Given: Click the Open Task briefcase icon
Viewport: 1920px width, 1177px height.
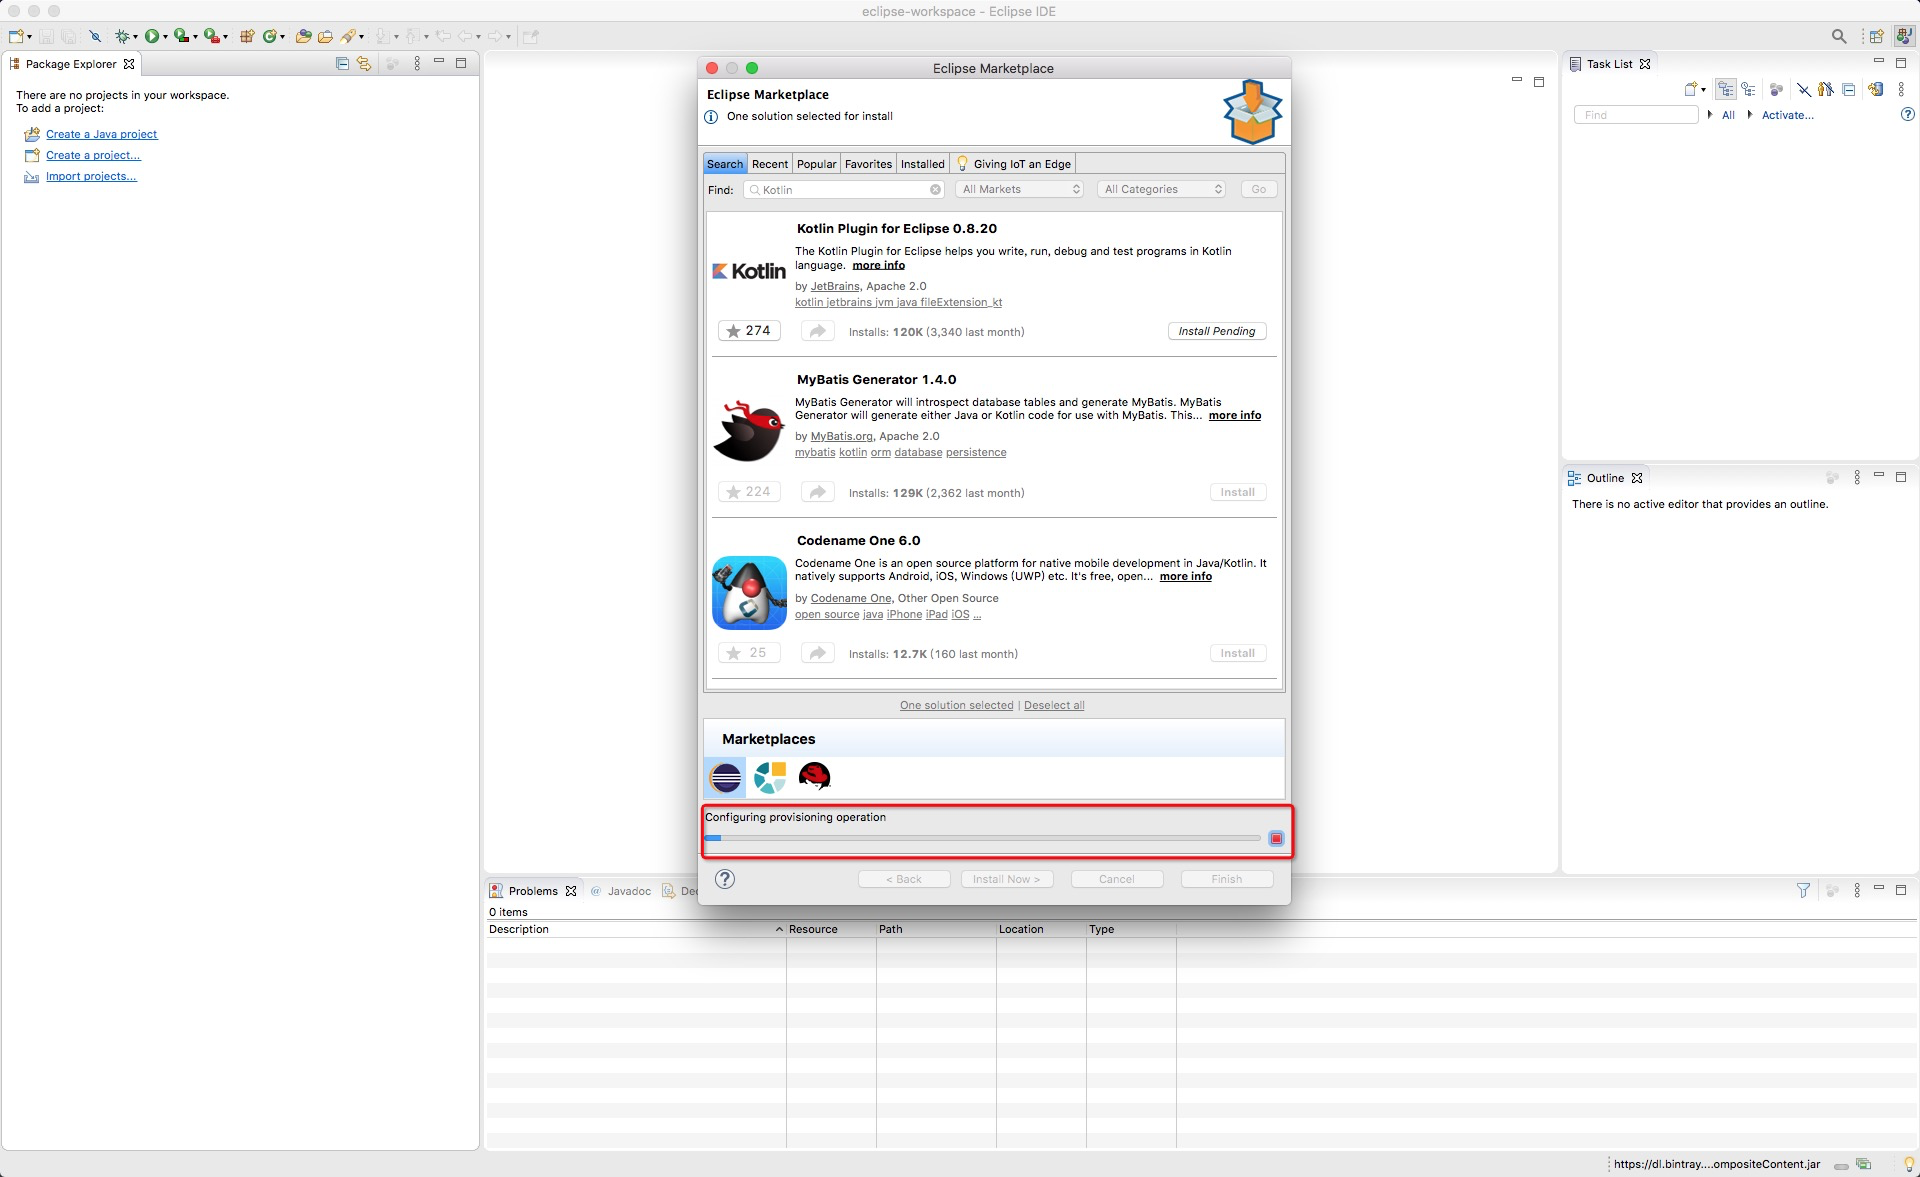Looking at the screenshot, I should click(x=325, y=36).
